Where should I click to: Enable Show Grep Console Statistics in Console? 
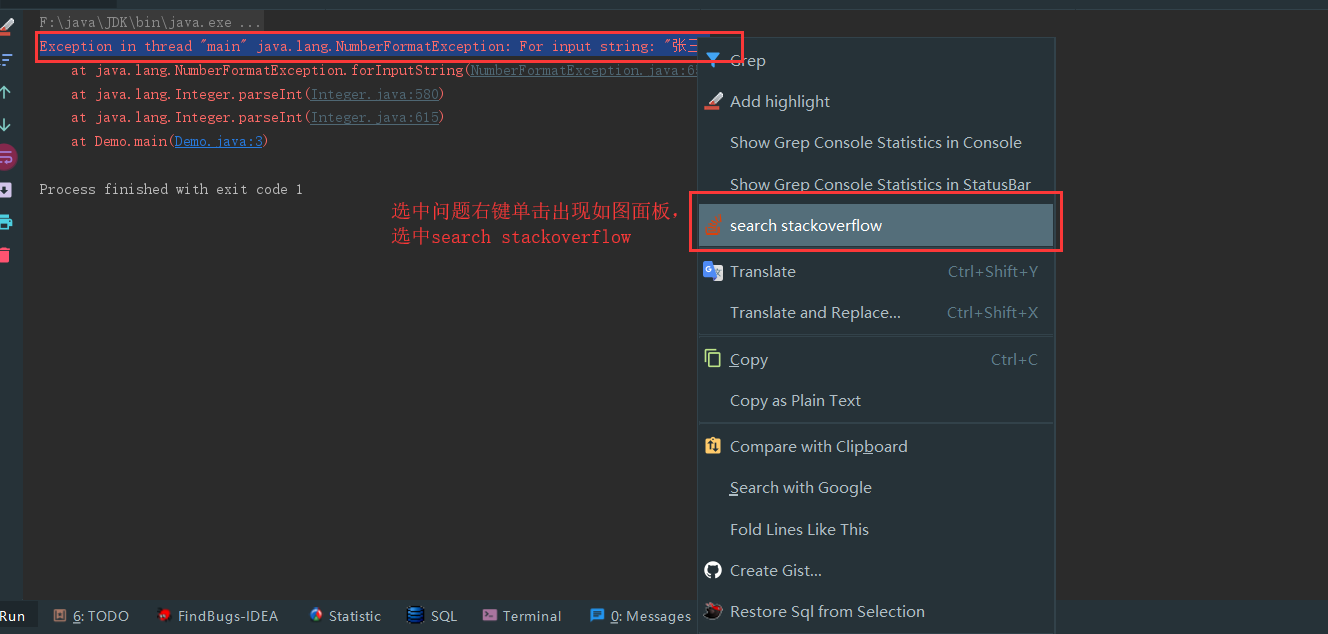pos(876,142)
